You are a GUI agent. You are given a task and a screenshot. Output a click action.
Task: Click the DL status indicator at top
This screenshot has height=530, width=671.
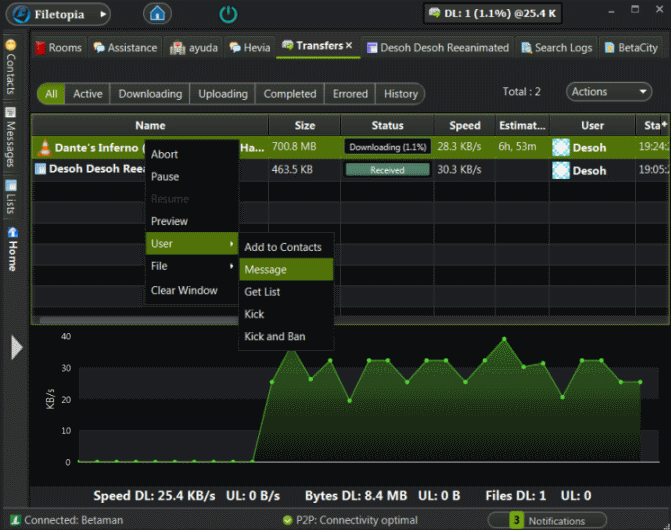point(493,14)
